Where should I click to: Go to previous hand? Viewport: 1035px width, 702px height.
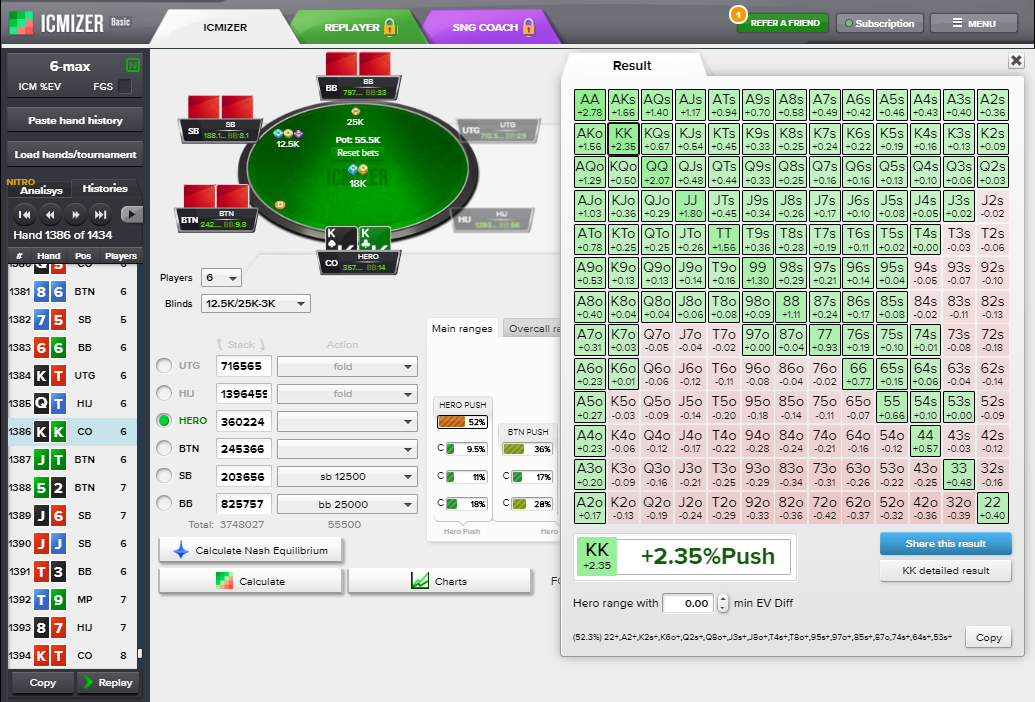(x=50, y=214)
